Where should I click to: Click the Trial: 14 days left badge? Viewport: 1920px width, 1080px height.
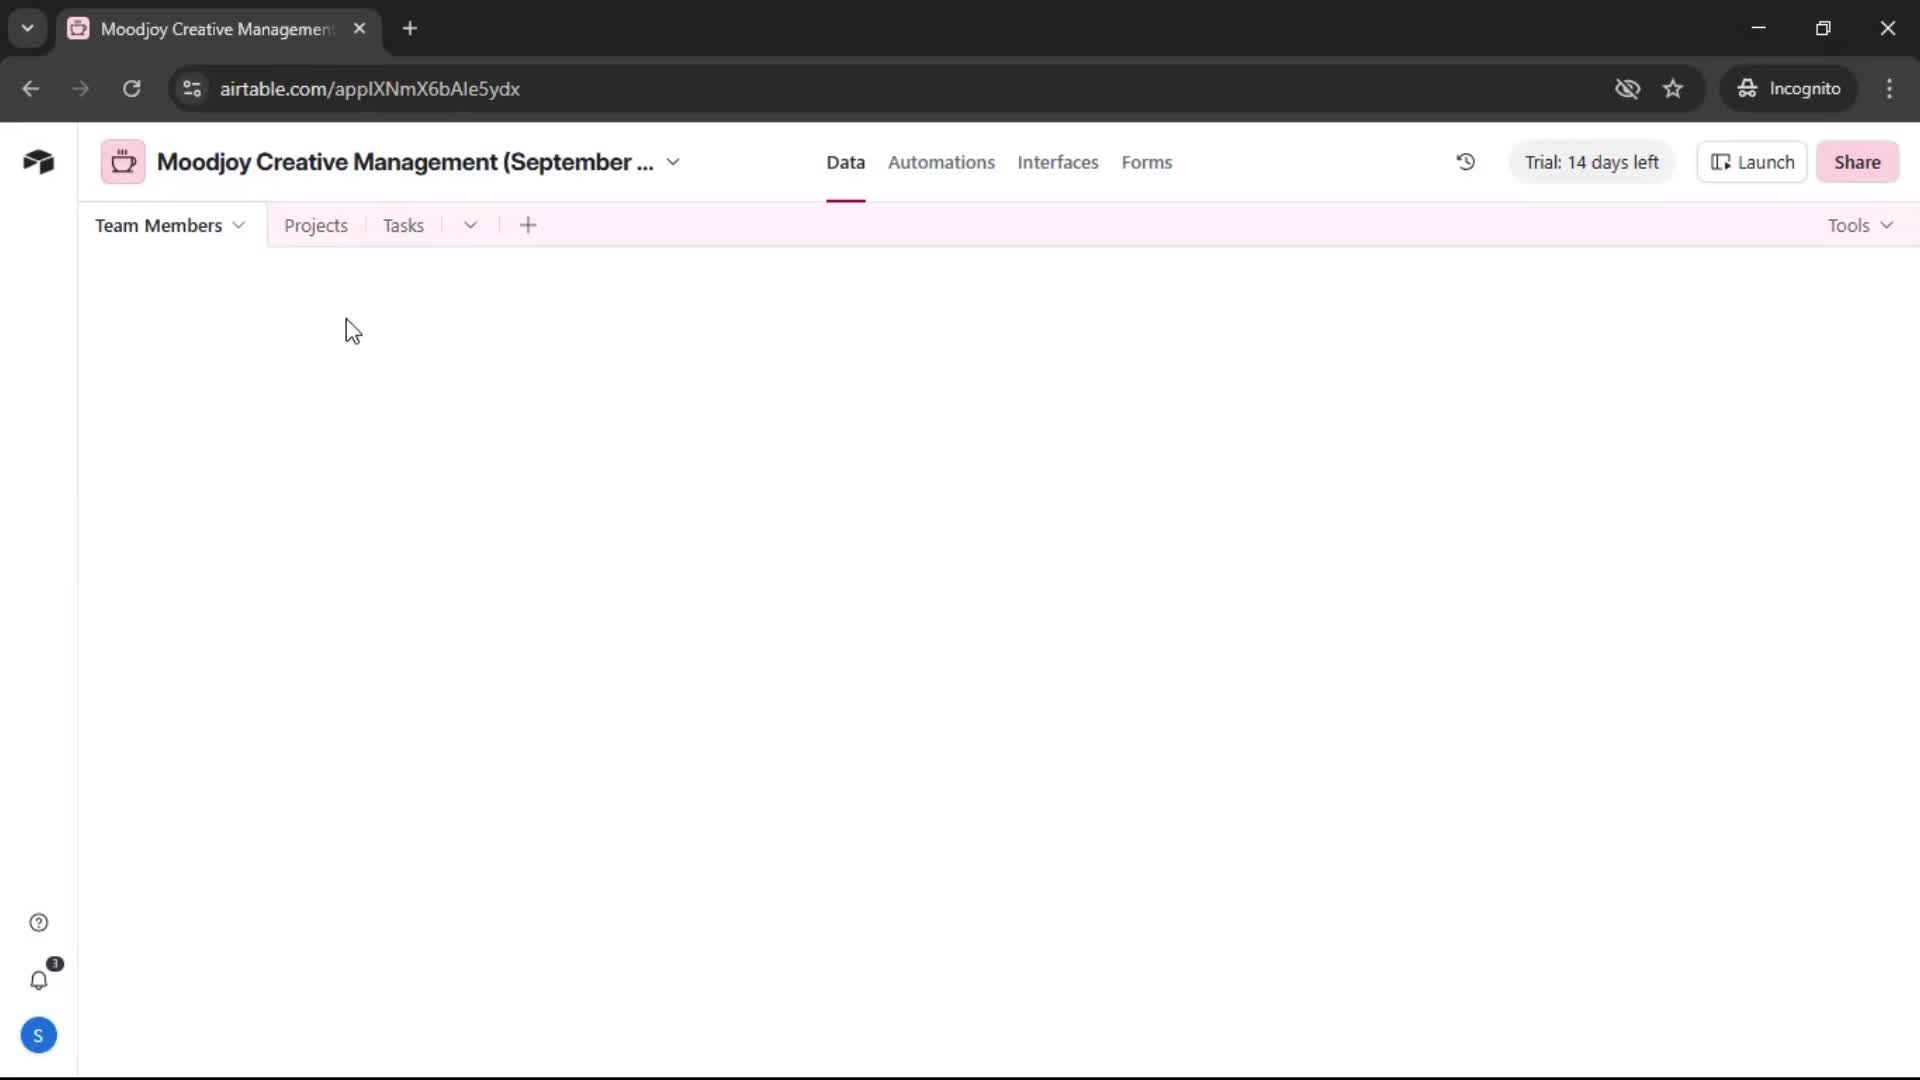[1591, 162]
